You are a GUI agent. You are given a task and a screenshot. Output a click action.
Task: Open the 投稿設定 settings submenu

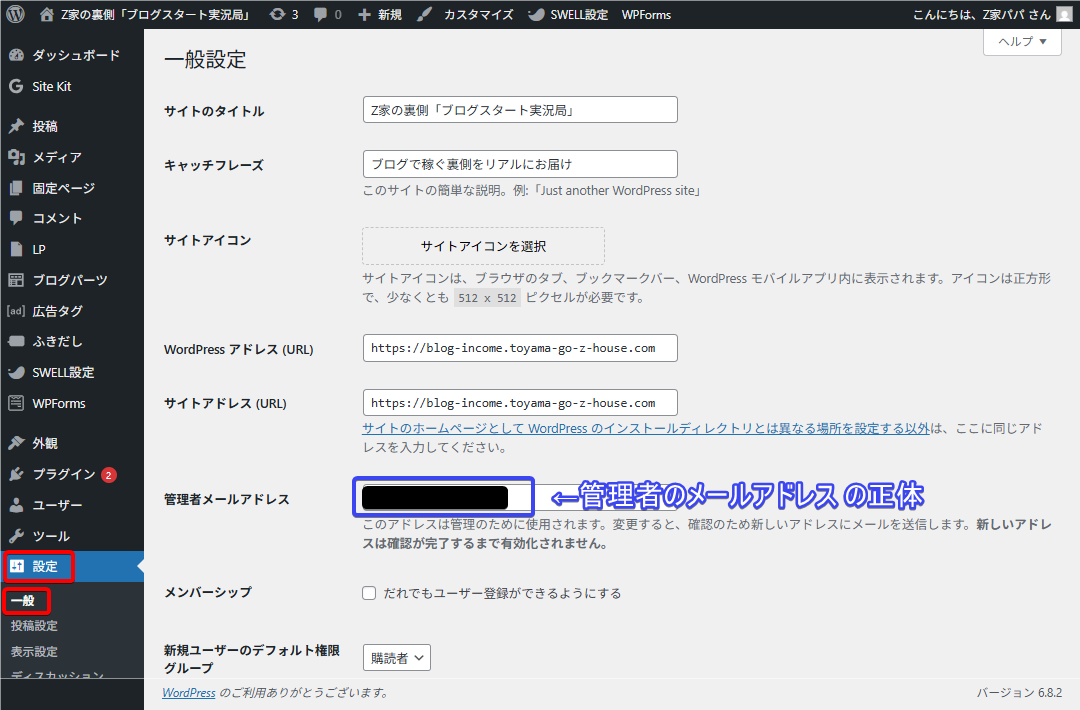(x=34, y=626)
